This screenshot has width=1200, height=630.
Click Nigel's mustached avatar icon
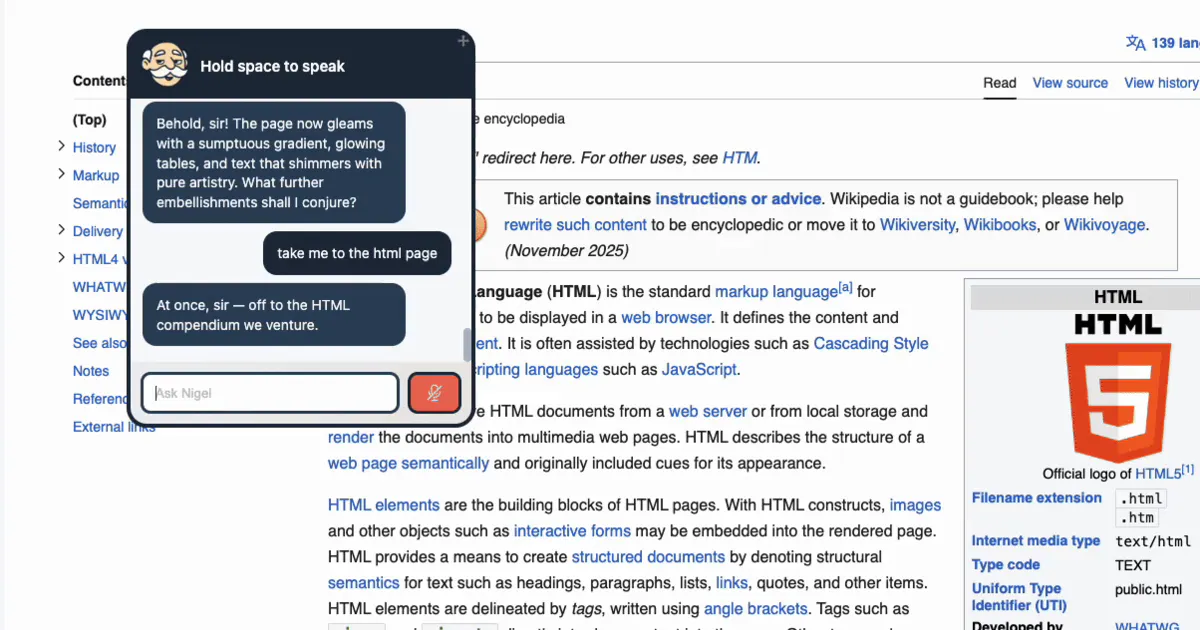[165, 64]
